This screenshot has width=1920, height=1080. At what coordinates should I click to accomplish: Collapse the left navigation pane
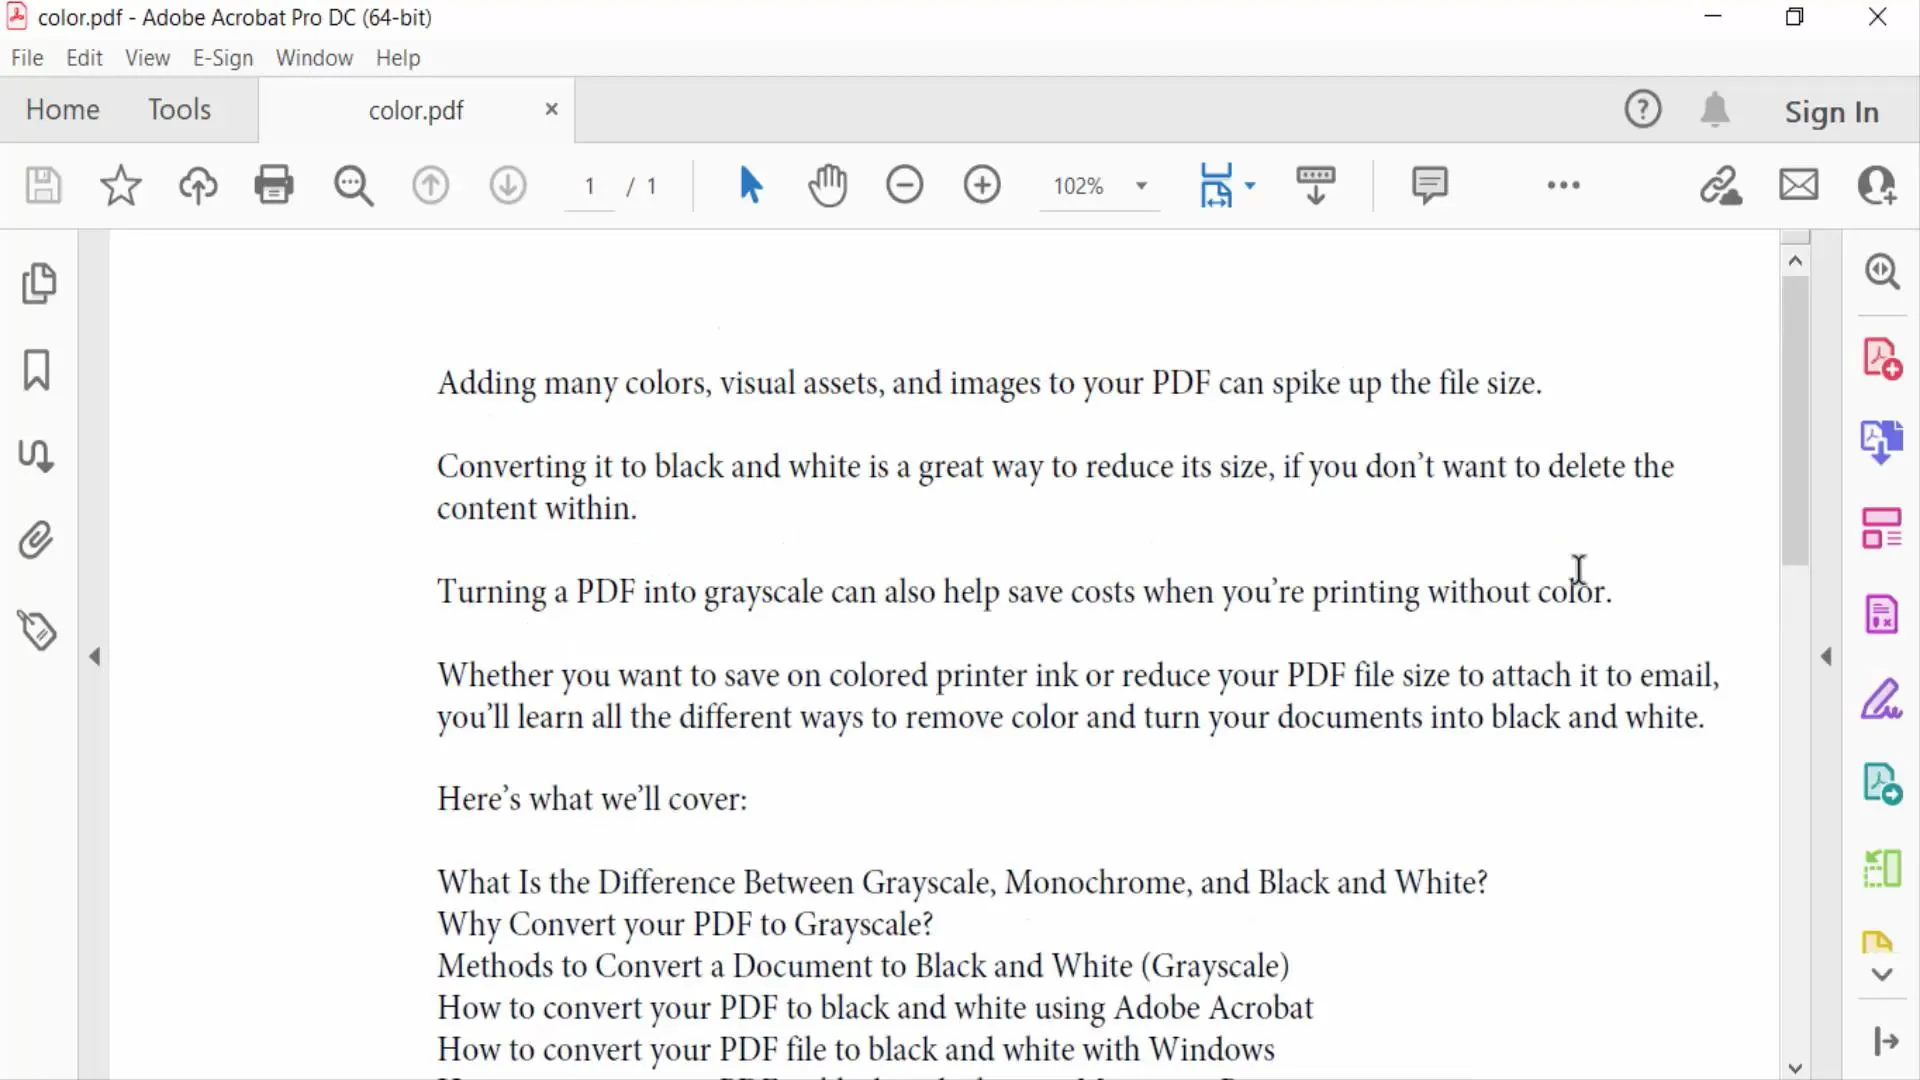coord(95,656)
